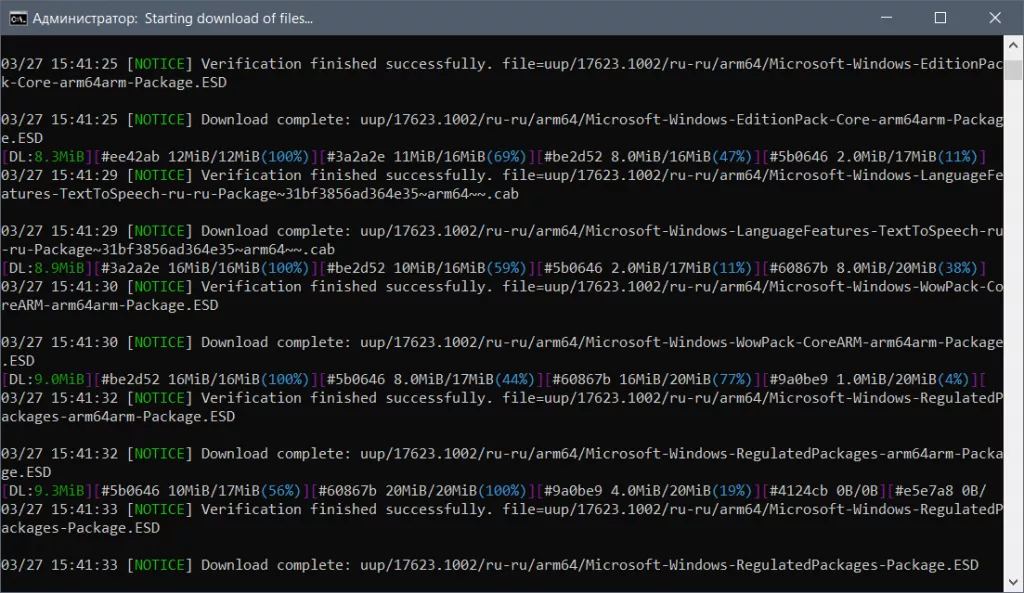
Task: Click the '#9a0be9 4.0MiB/20MiB(19%)' progress entry
Action: pos(648,490)
